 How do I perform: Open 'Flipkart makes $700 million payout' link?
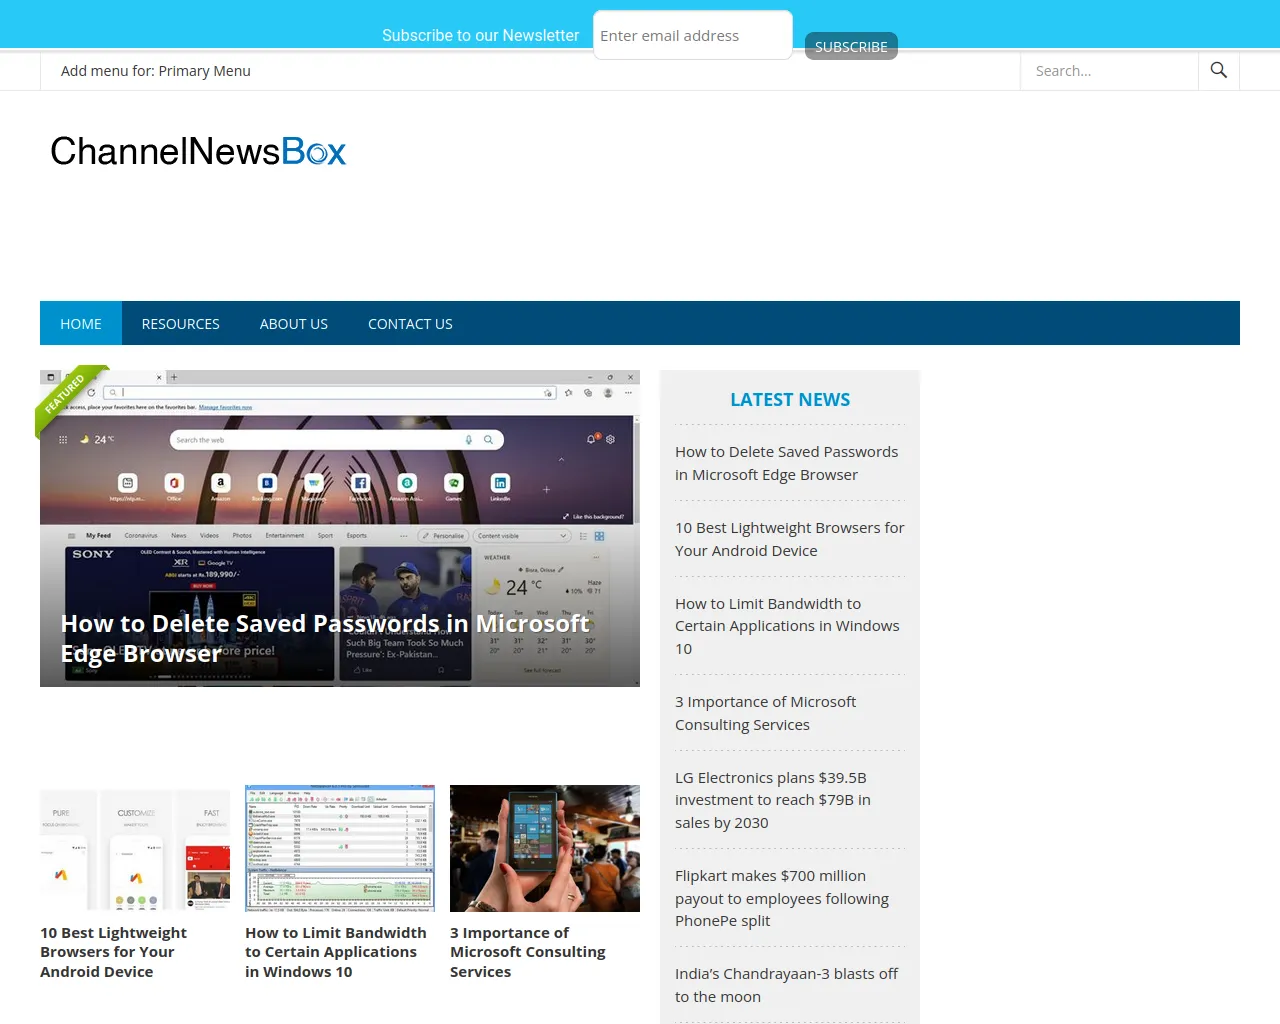[x=782, y=898]
